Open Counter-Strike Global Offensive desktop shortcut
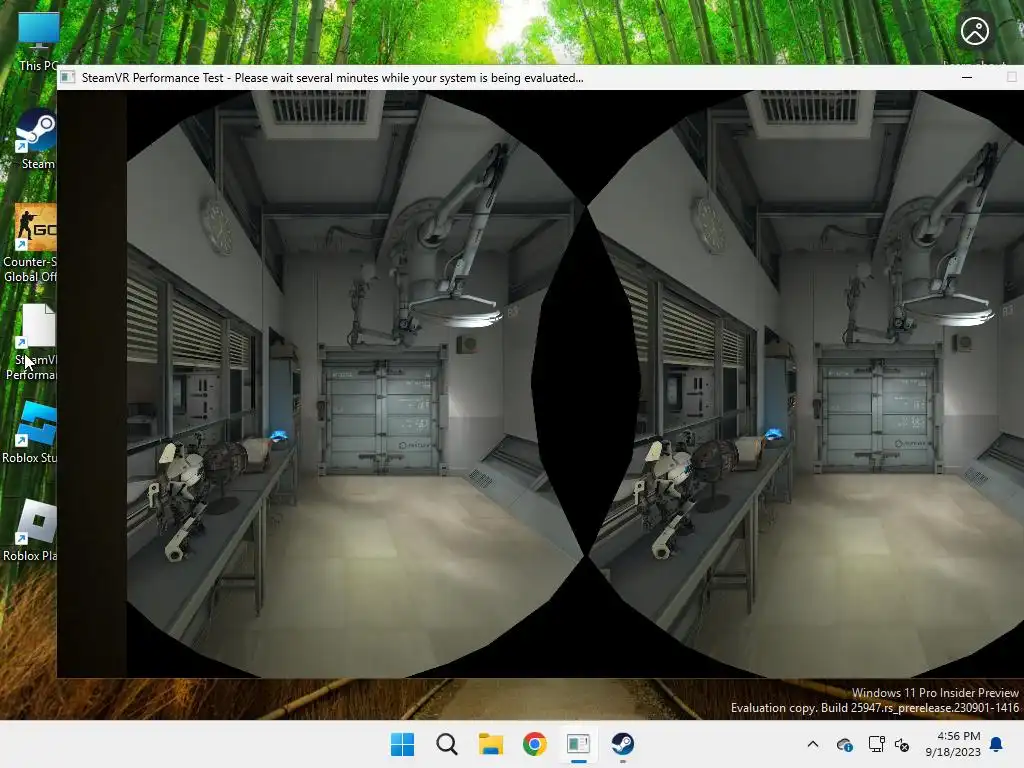 (x=31, y=244)
